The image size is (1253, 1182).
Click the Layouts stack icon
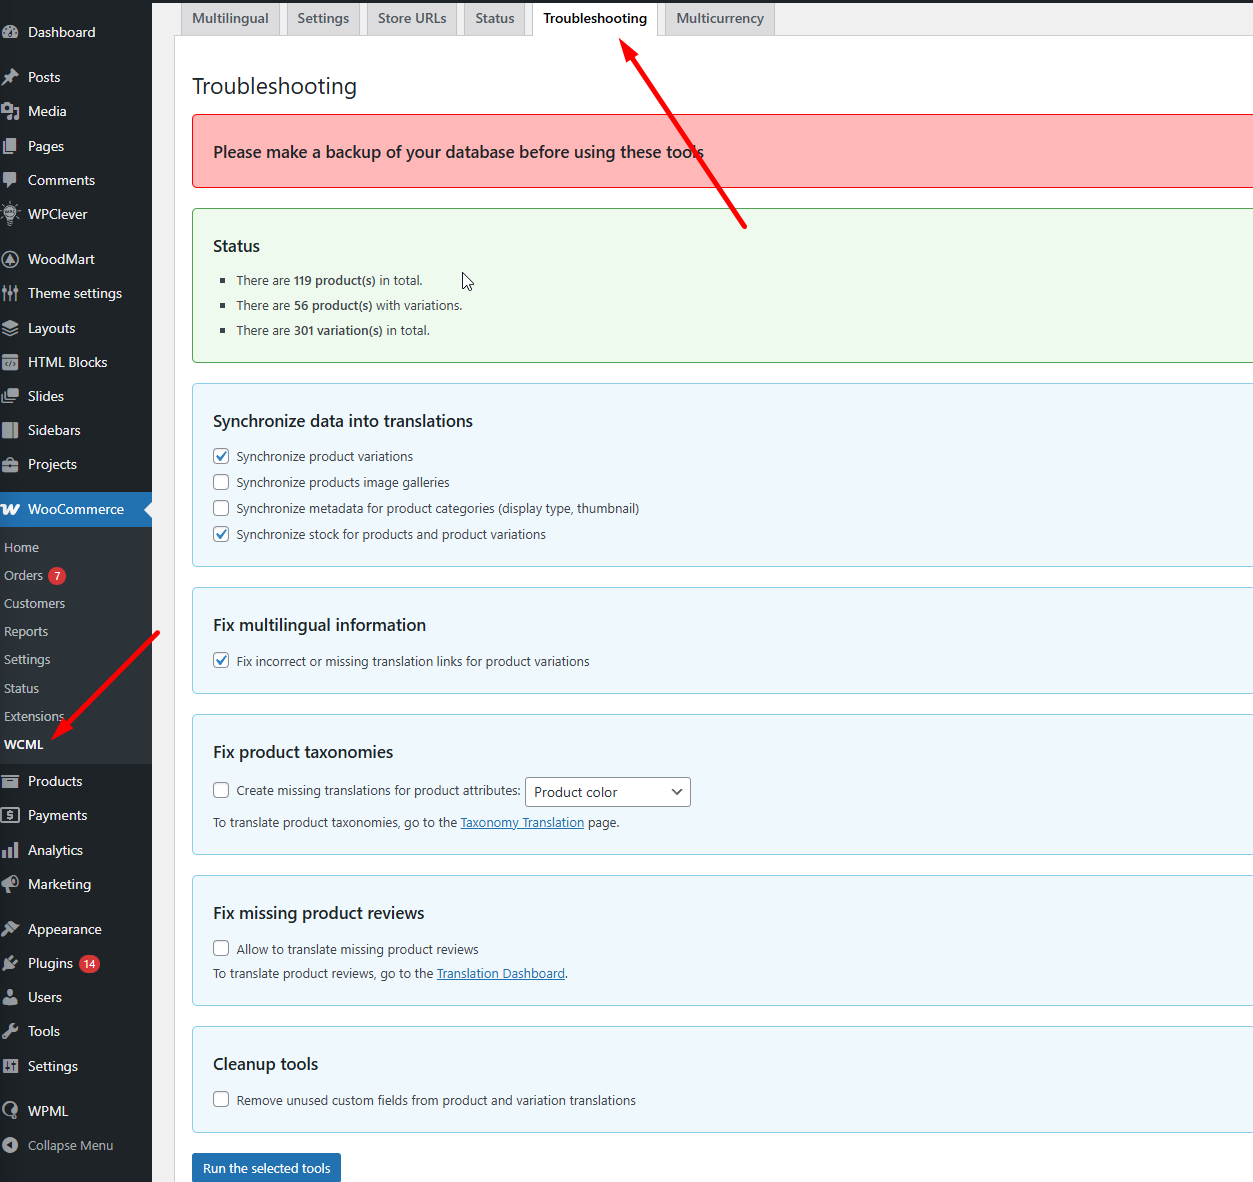click(x=10, y=328)
